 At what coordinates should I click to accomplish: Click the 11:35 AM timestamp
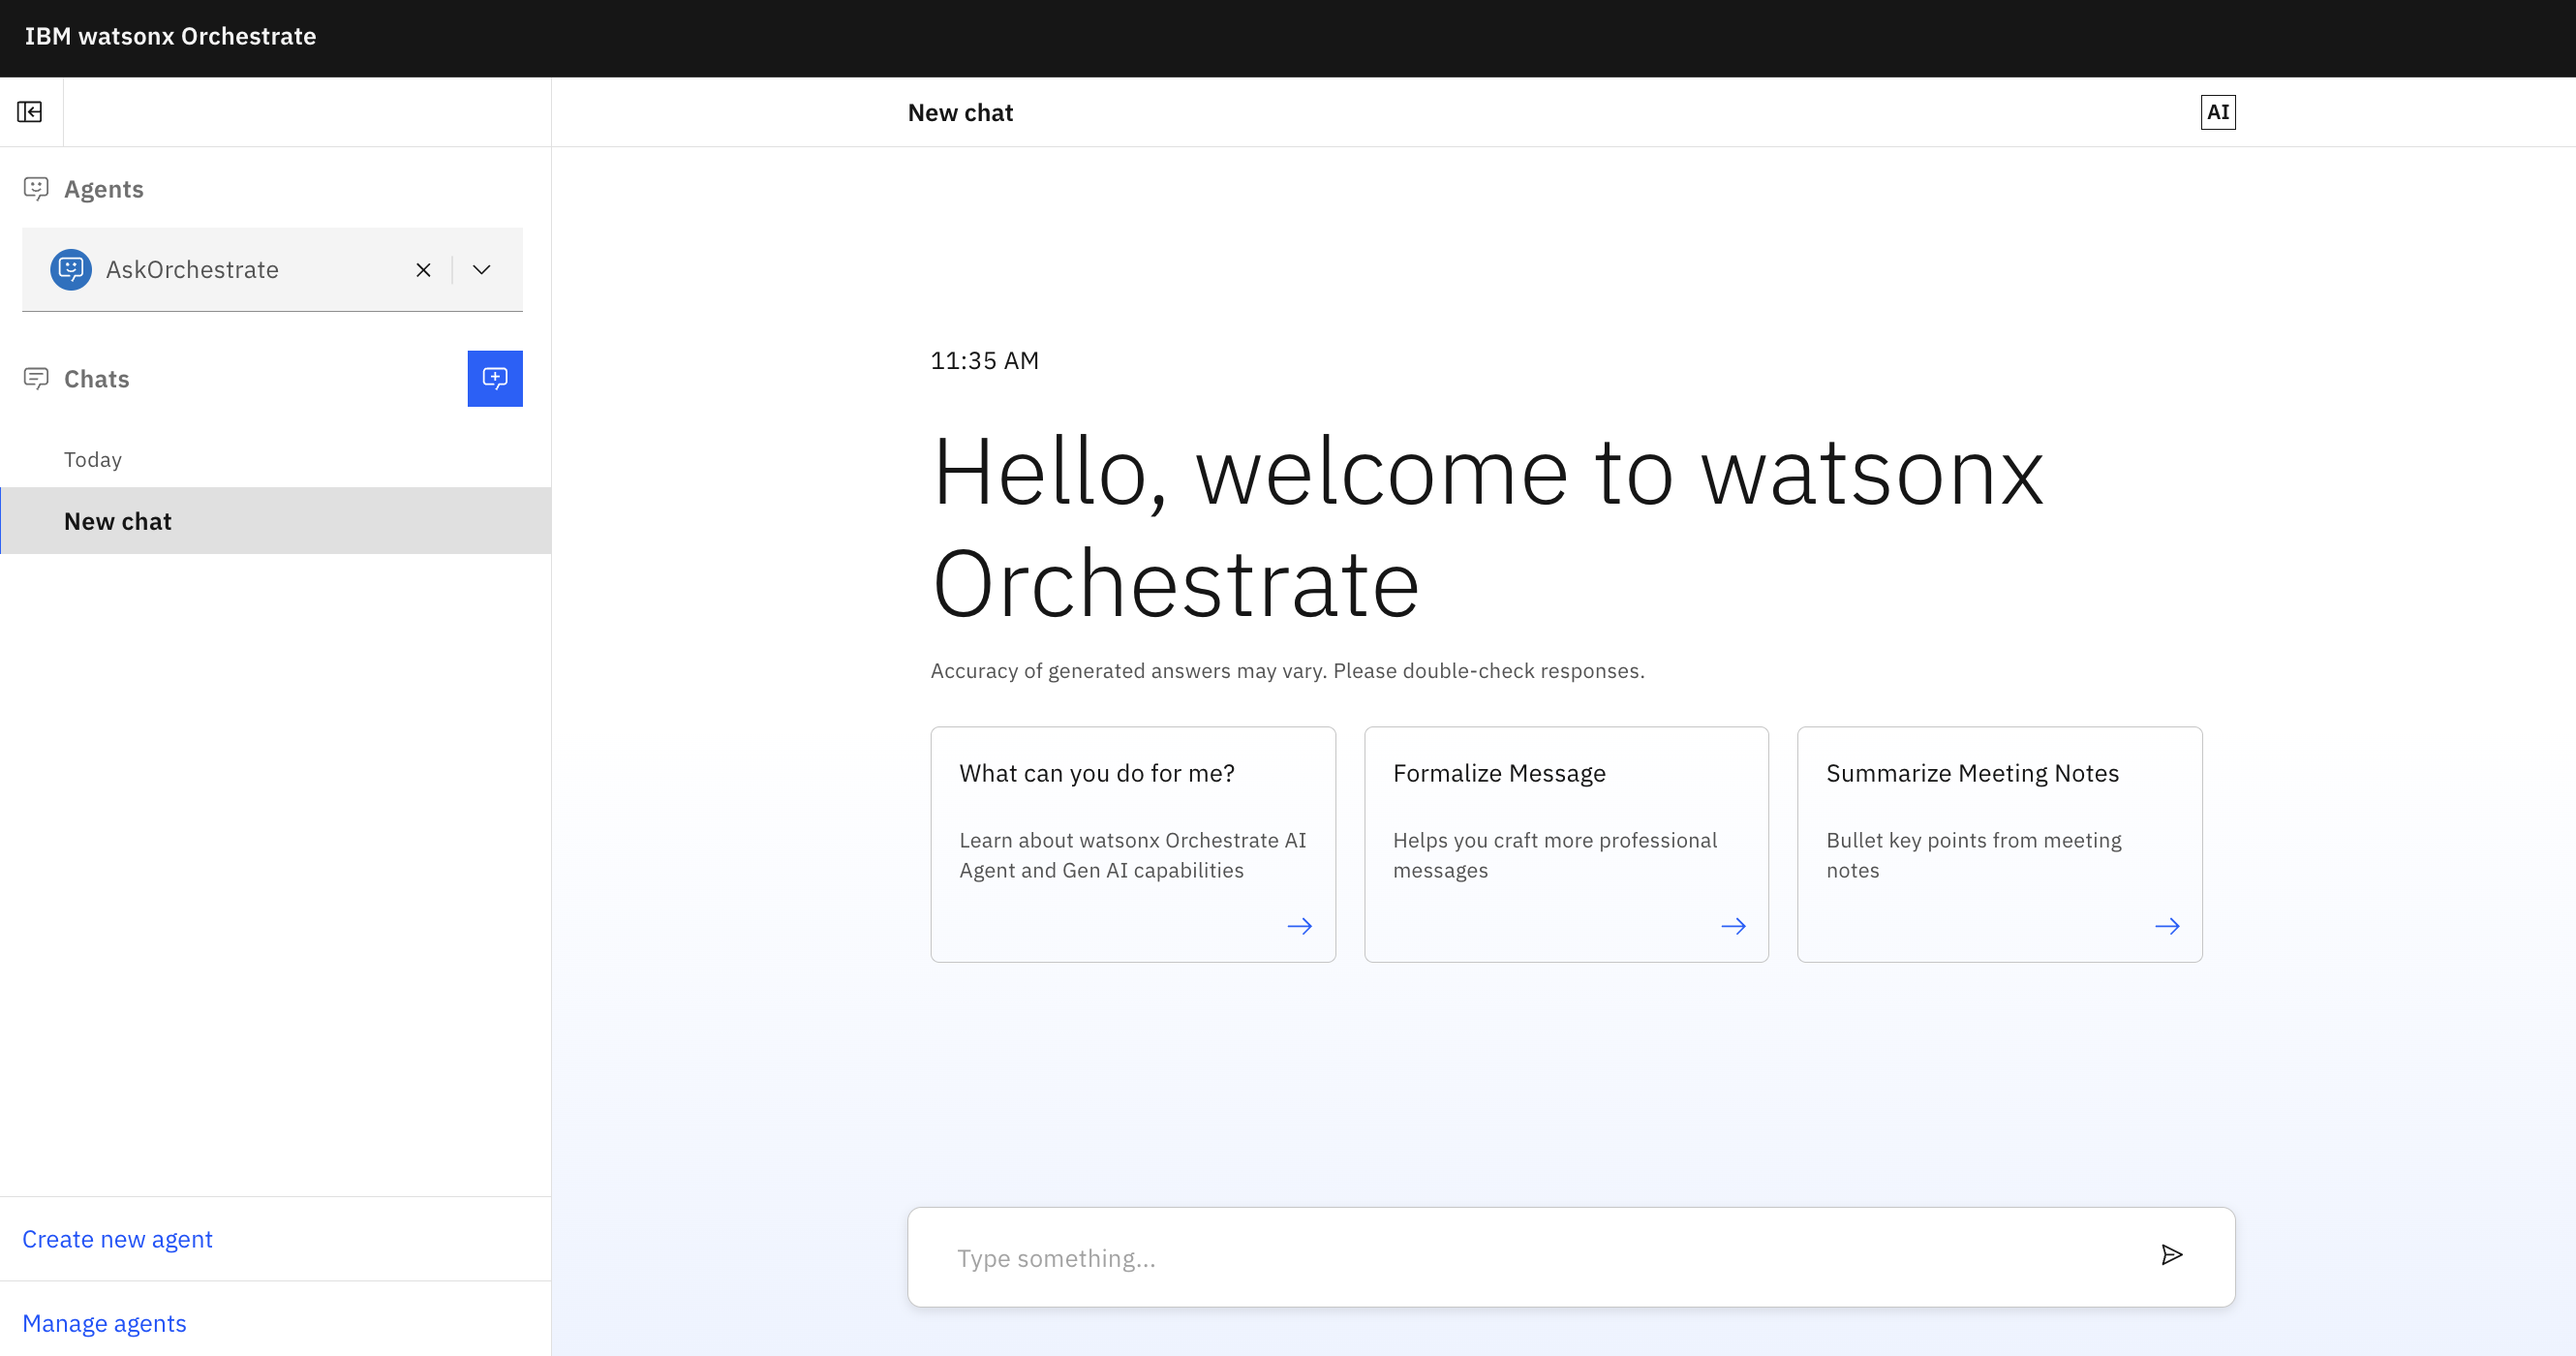point(985,361)
